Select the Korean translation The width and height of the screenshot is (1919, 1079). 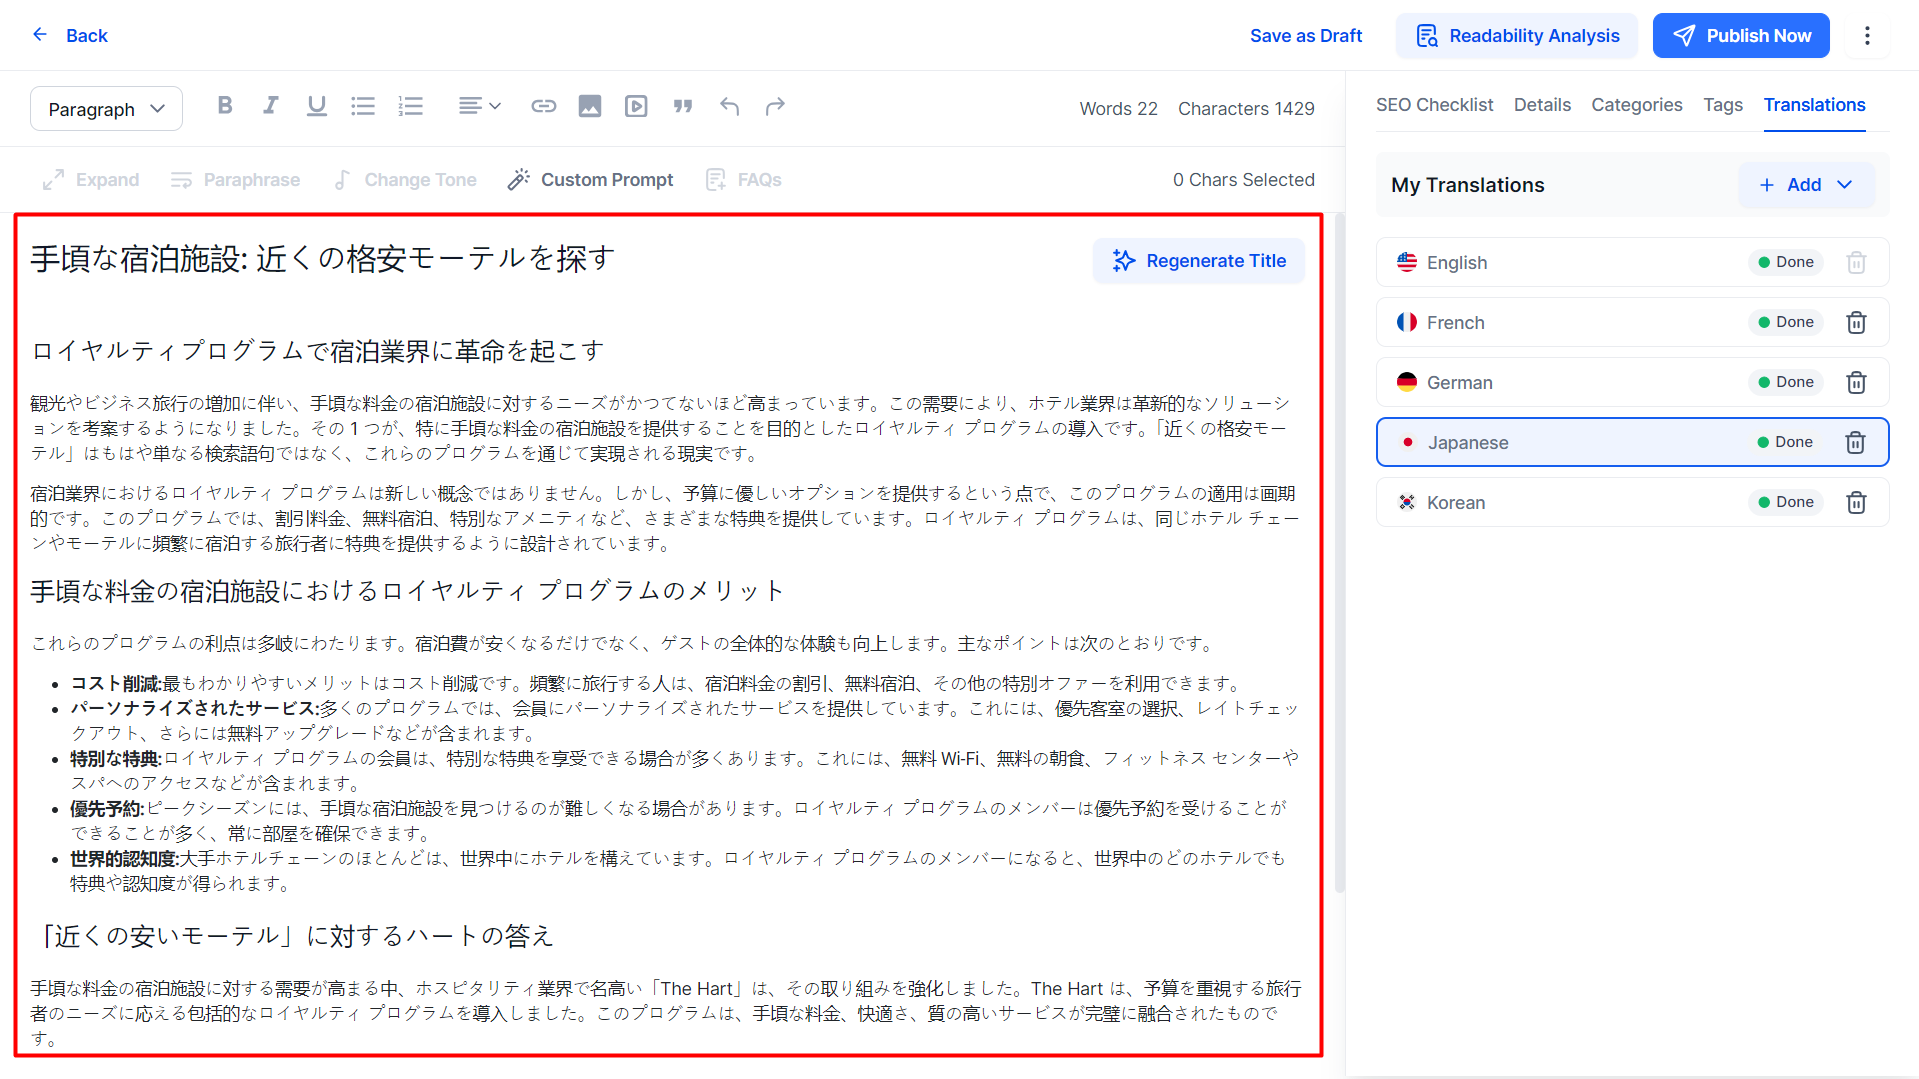pos(1632,502)
